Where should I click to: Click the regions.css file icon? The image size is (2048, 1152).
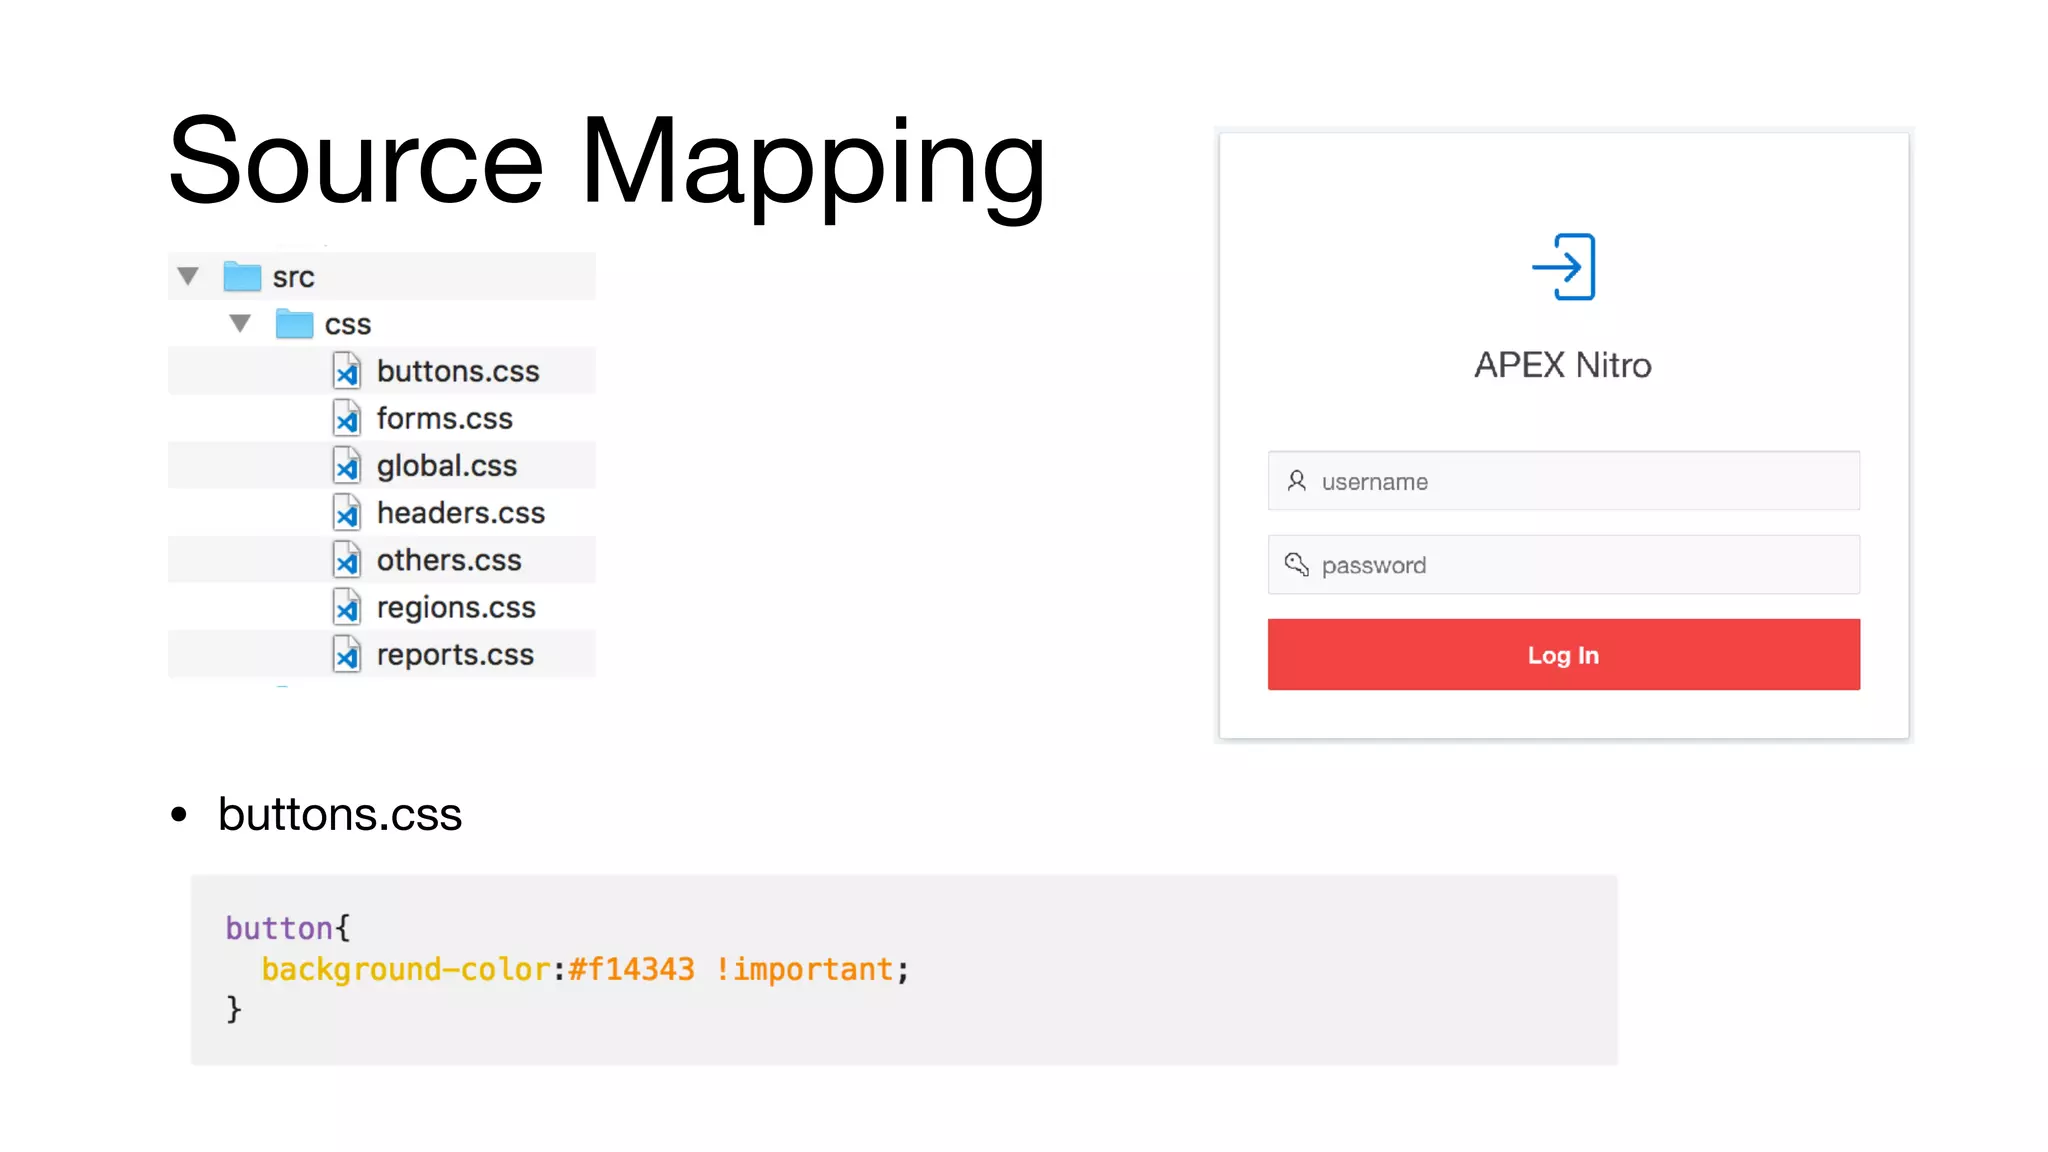point(347,607)
